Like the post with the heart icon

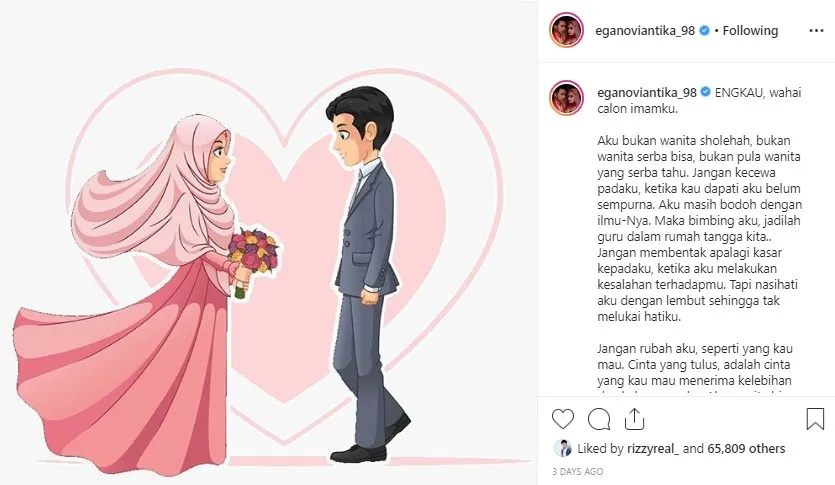(562, 419)
